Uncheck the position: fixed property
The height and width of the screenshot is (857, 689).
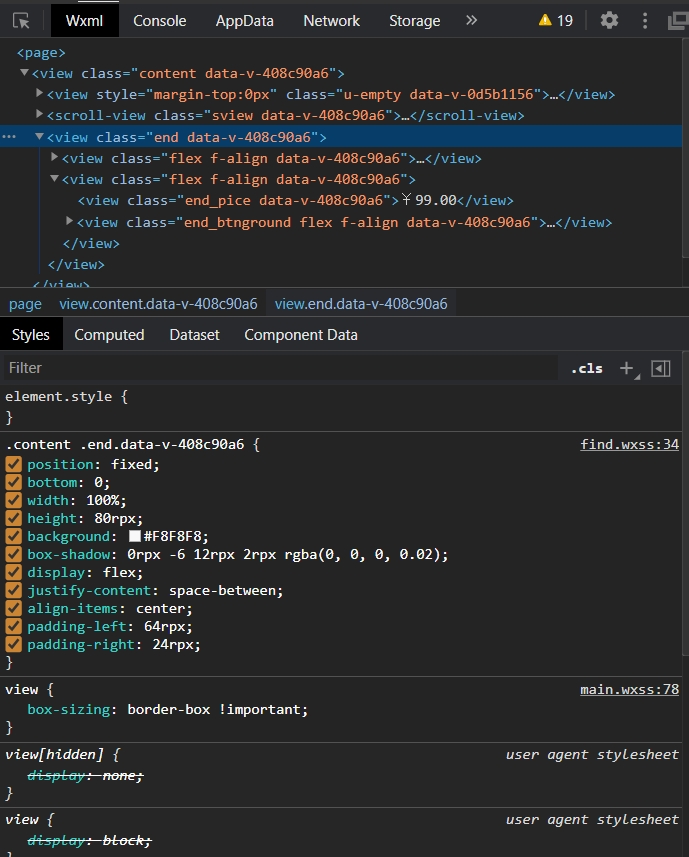pos(14,464)
